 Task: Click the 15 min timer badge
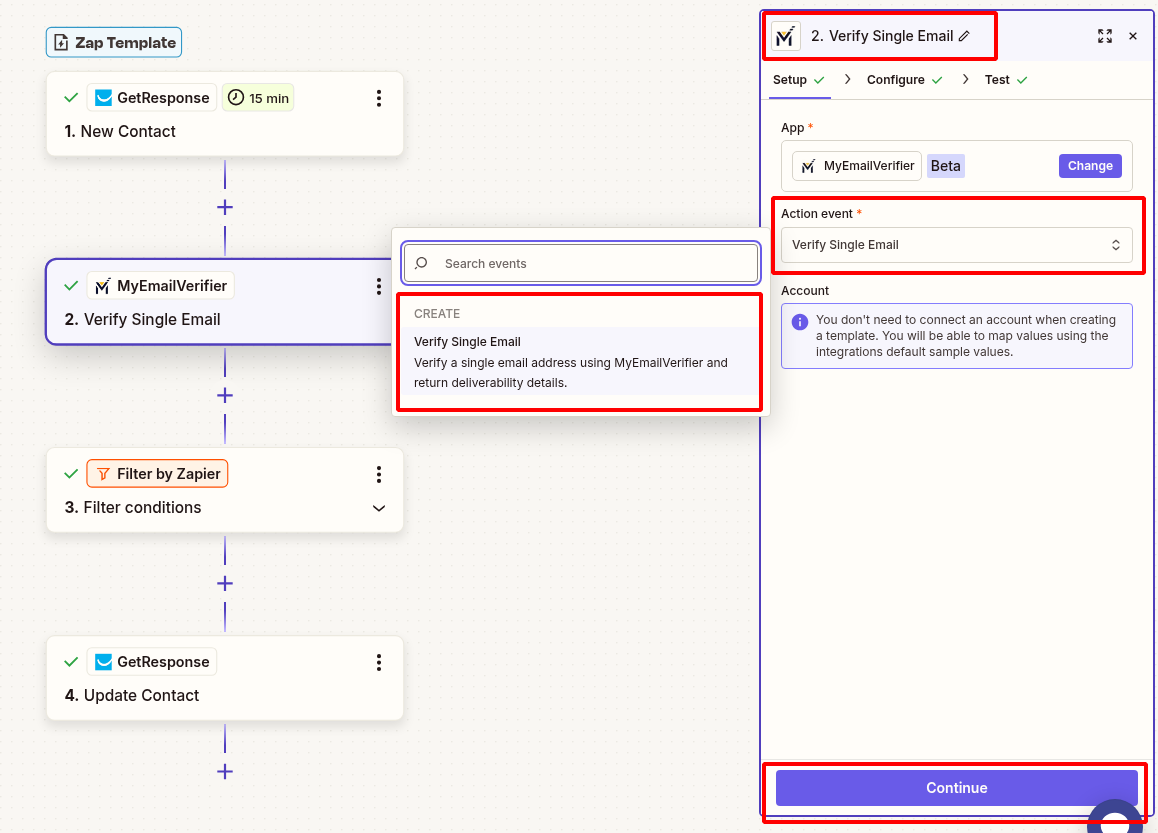[258, 97]
